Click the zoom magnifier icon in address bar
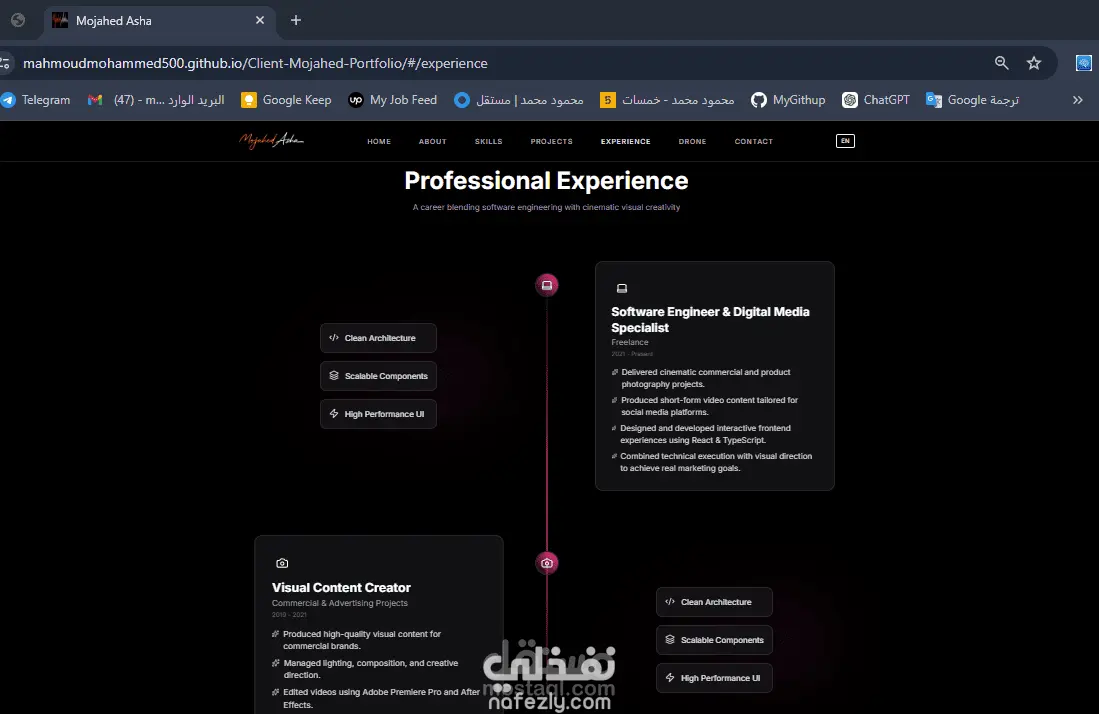Screen dimensions: 1099x714 click(x=1002, y=63)
